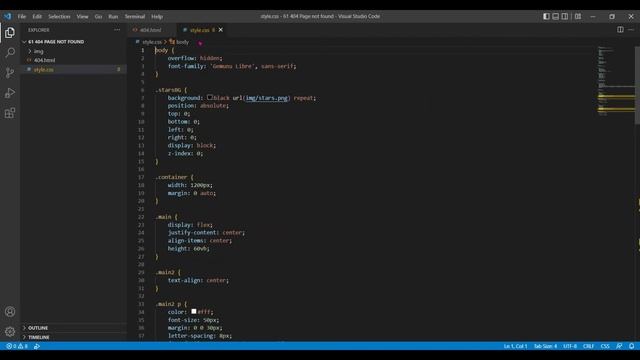Click style.css in the breadcrumb

152,42
